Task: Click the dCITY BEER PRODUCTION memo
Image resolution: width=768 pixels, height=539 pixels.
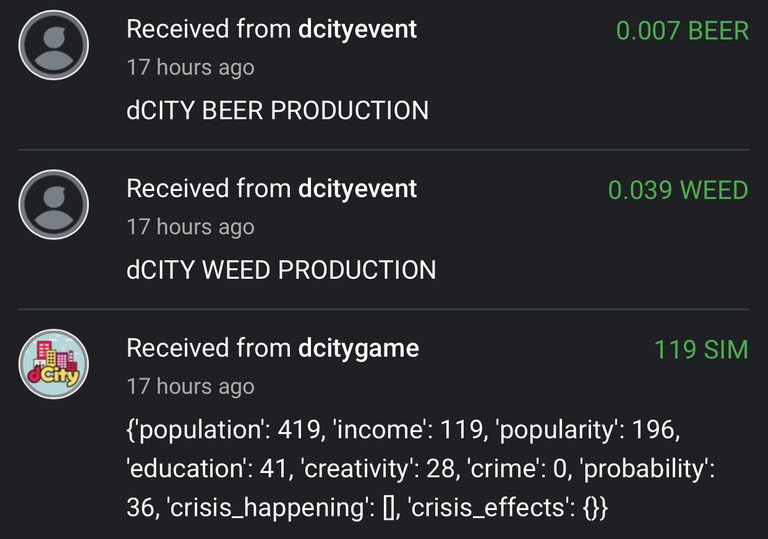Action: click(277, 110)
